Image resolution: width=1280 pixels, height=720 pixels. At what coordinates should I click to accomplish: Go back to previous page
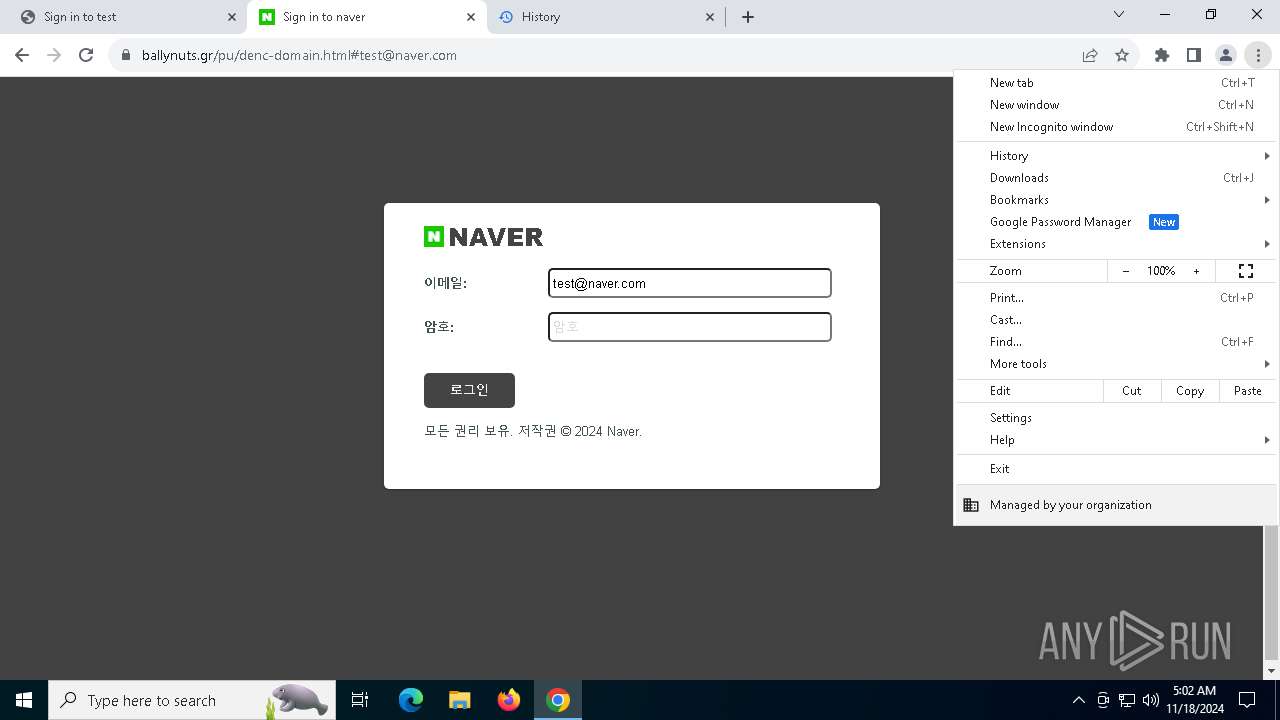(22, 55)
